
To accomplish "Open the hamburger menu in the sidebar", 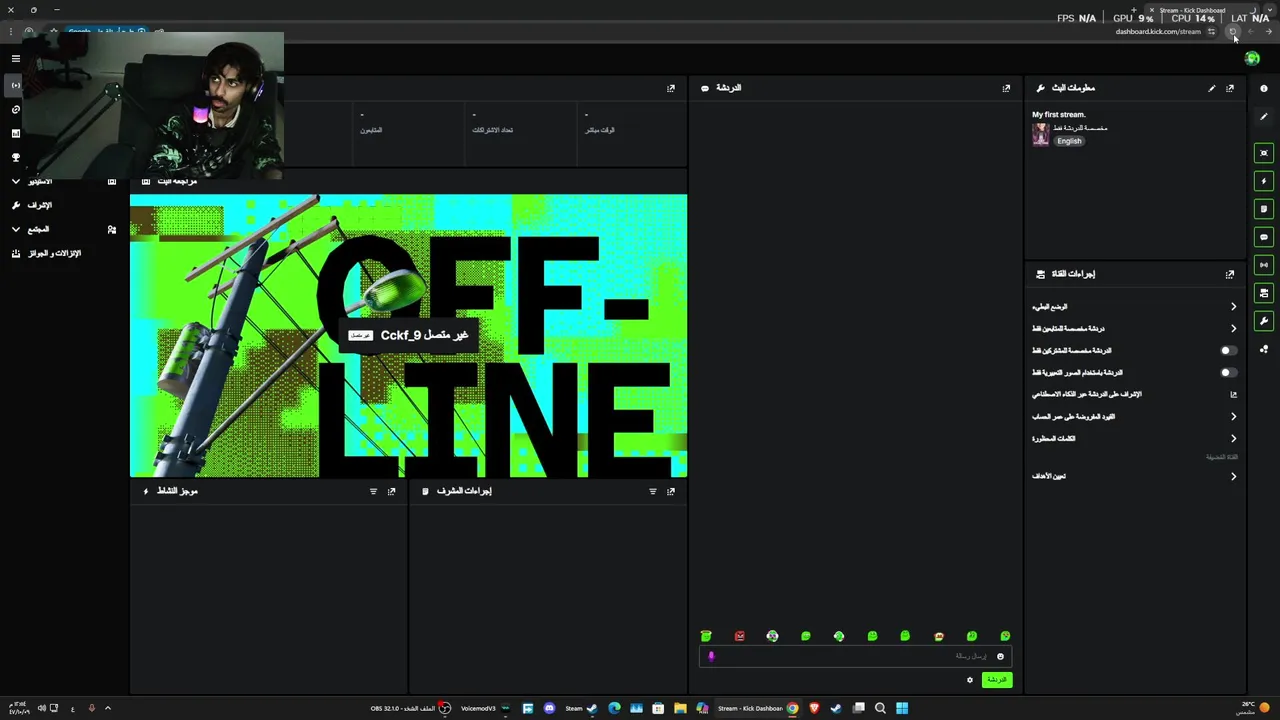I will [15, 58].
